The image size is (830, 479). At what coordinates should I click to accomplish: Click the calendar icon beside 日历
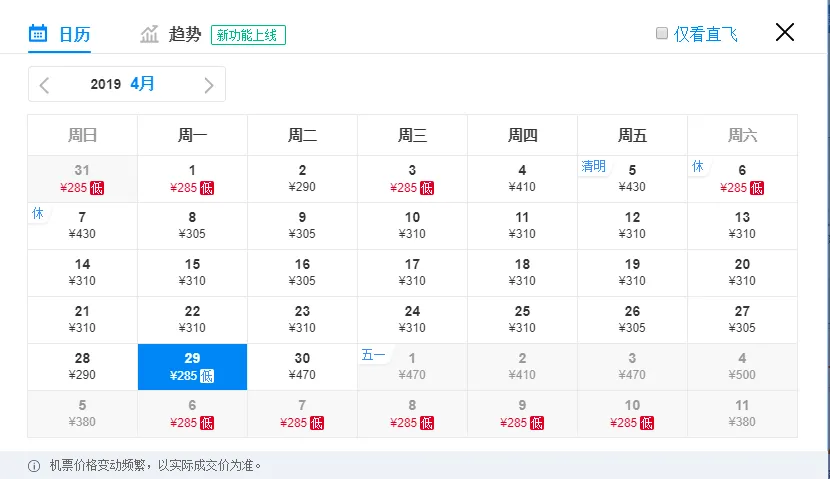pos(38,34)
